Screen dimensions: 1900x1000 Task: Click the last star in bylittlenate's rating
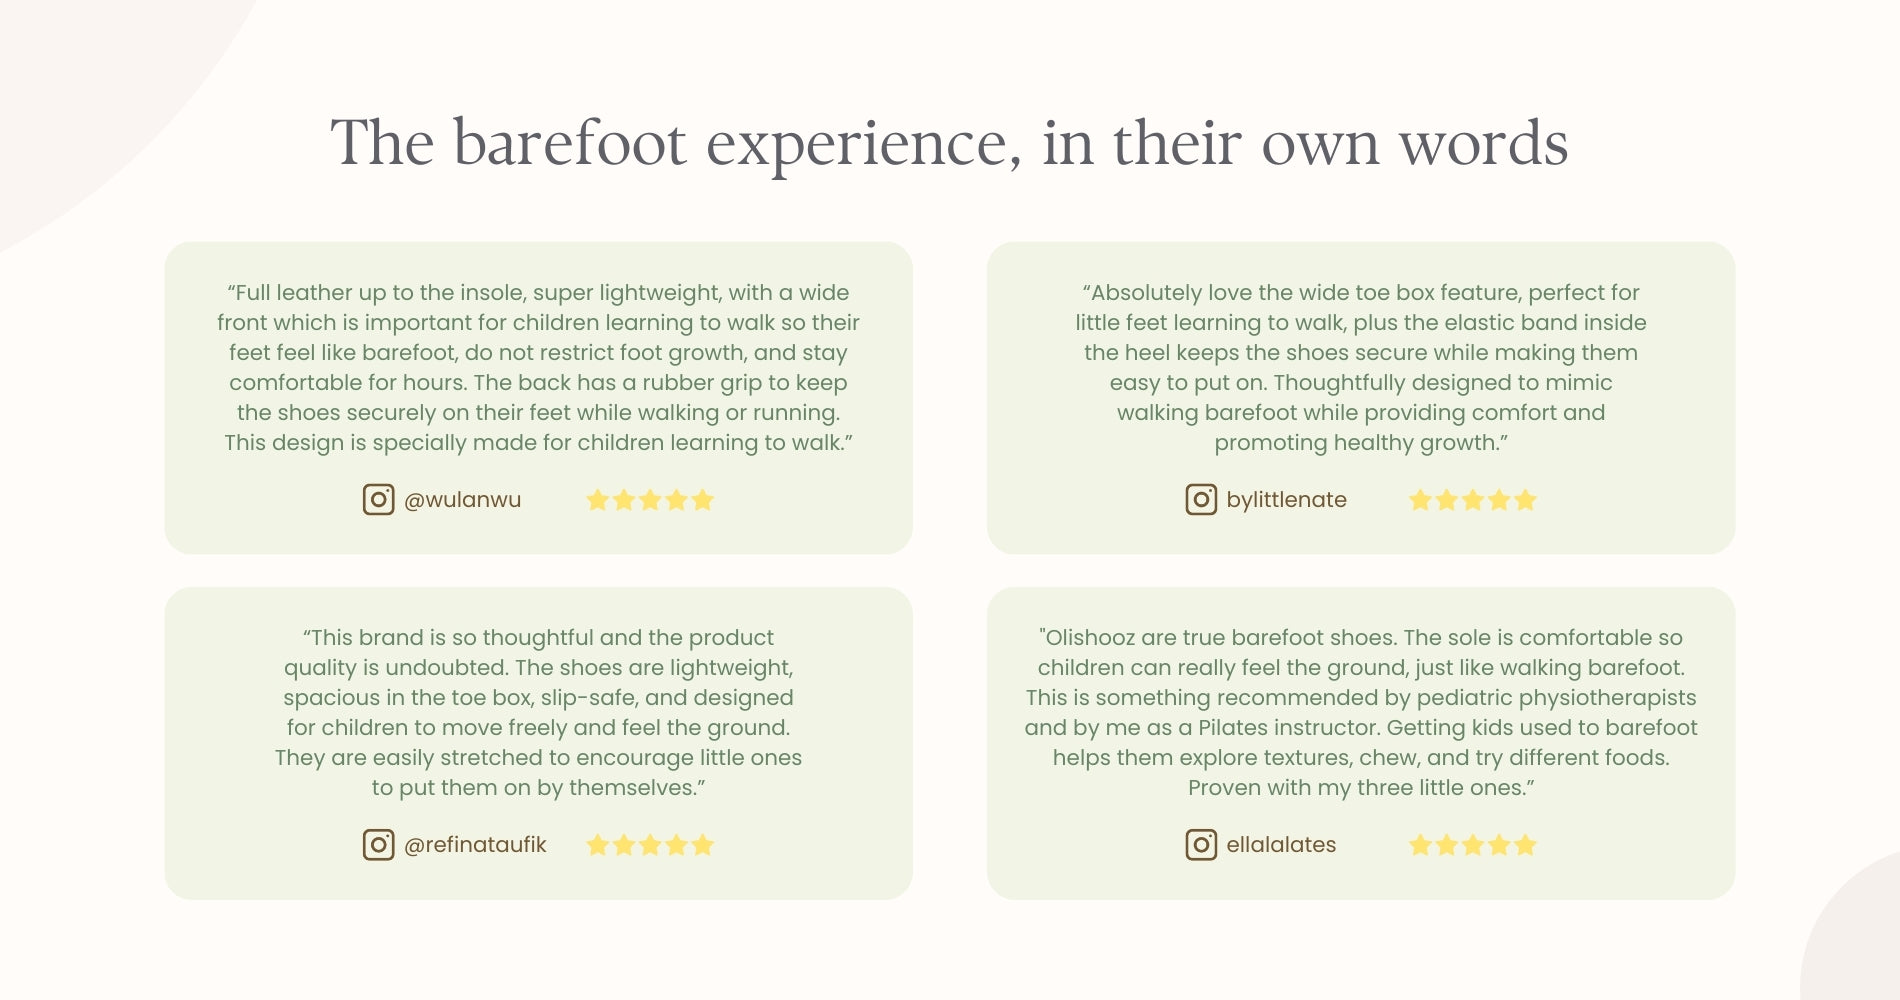click(x=1525, y=500)
